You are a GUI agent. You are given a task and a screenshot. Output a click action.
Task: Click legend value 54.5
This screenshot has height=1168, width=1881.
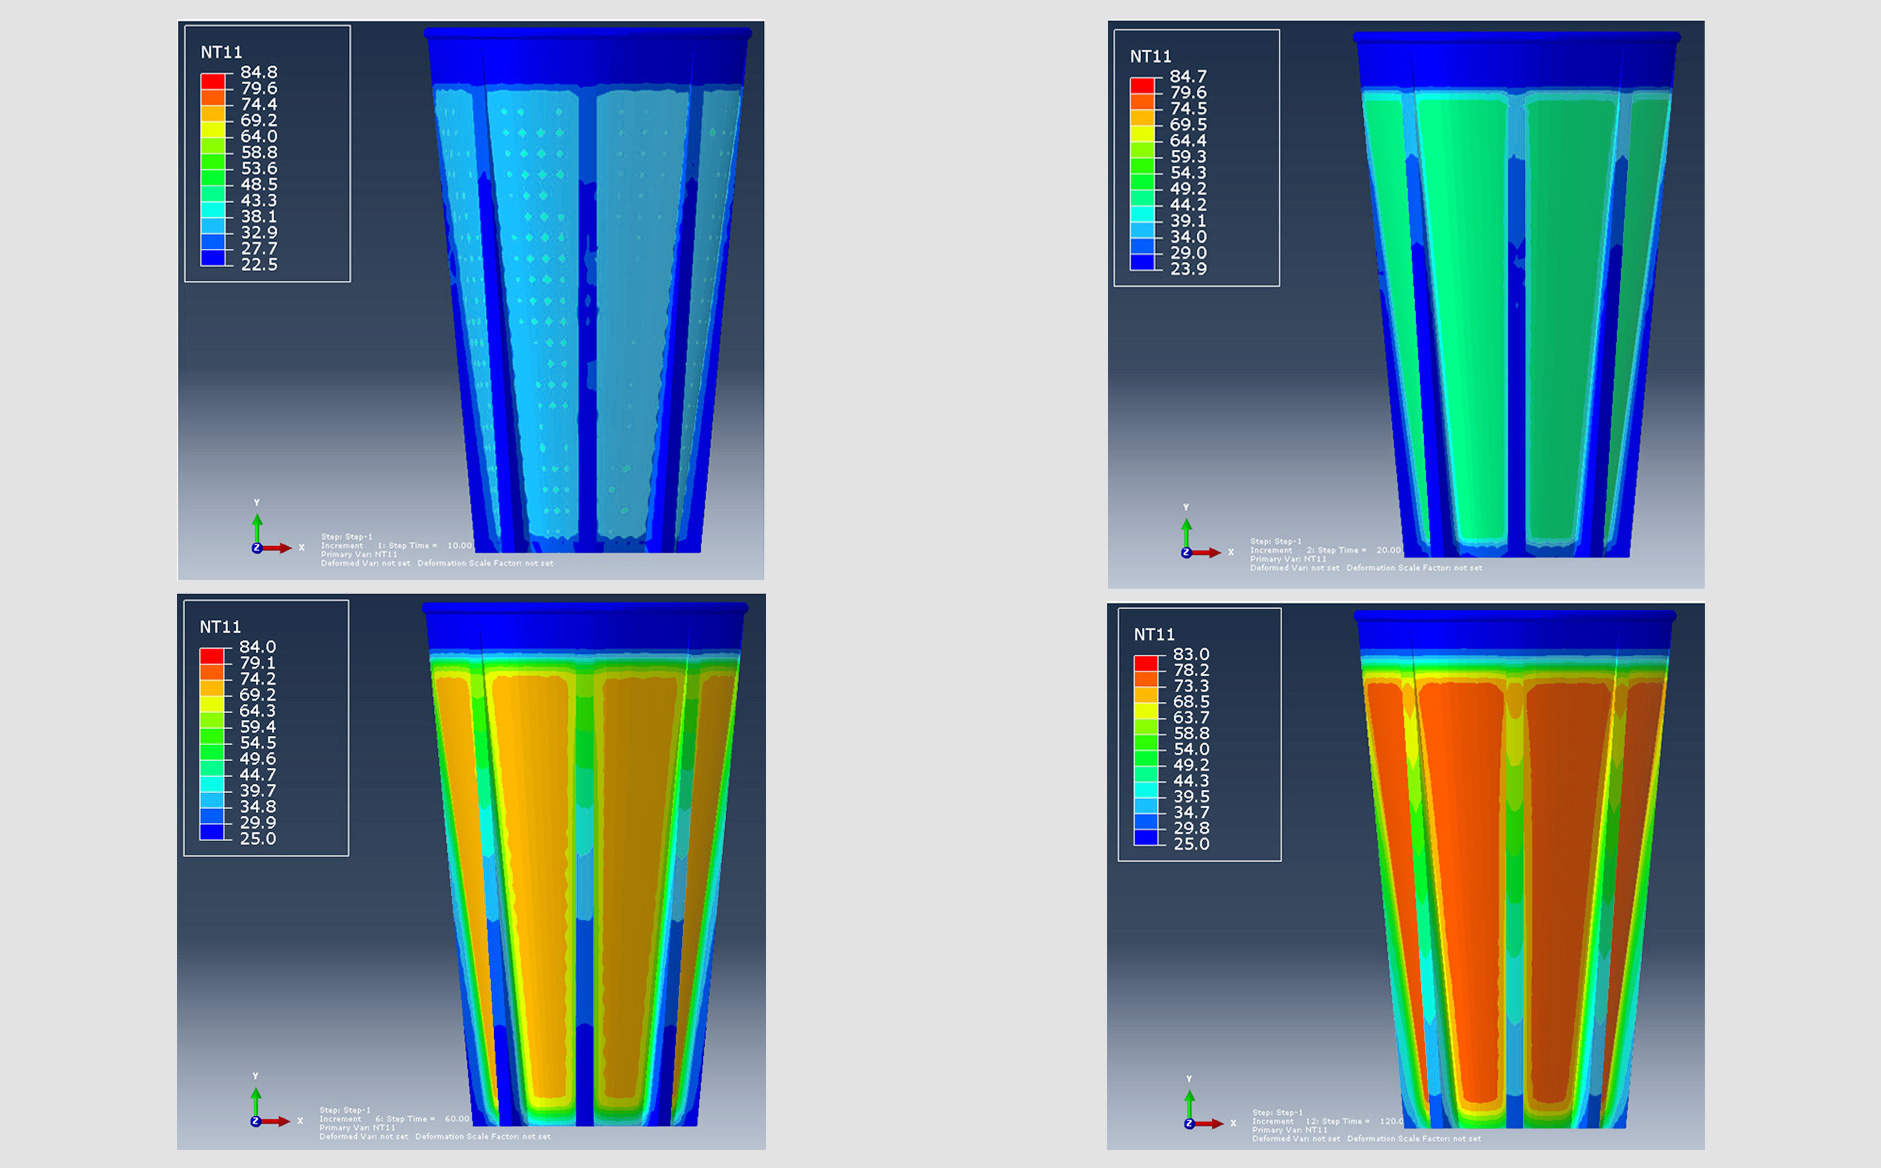point(258,743)
